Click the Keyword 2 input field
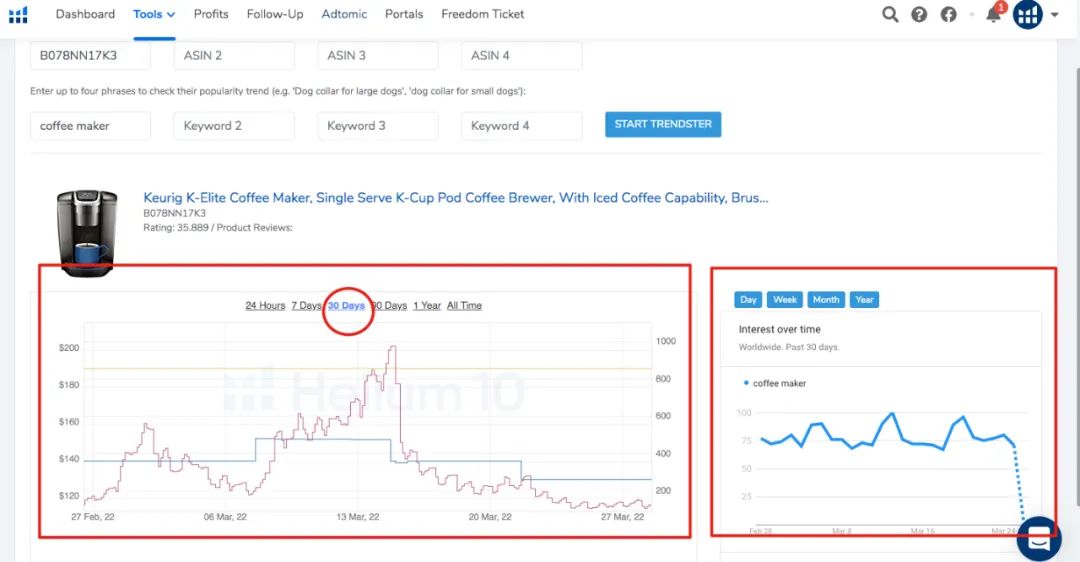The image size is (1080, 562). 234,126
